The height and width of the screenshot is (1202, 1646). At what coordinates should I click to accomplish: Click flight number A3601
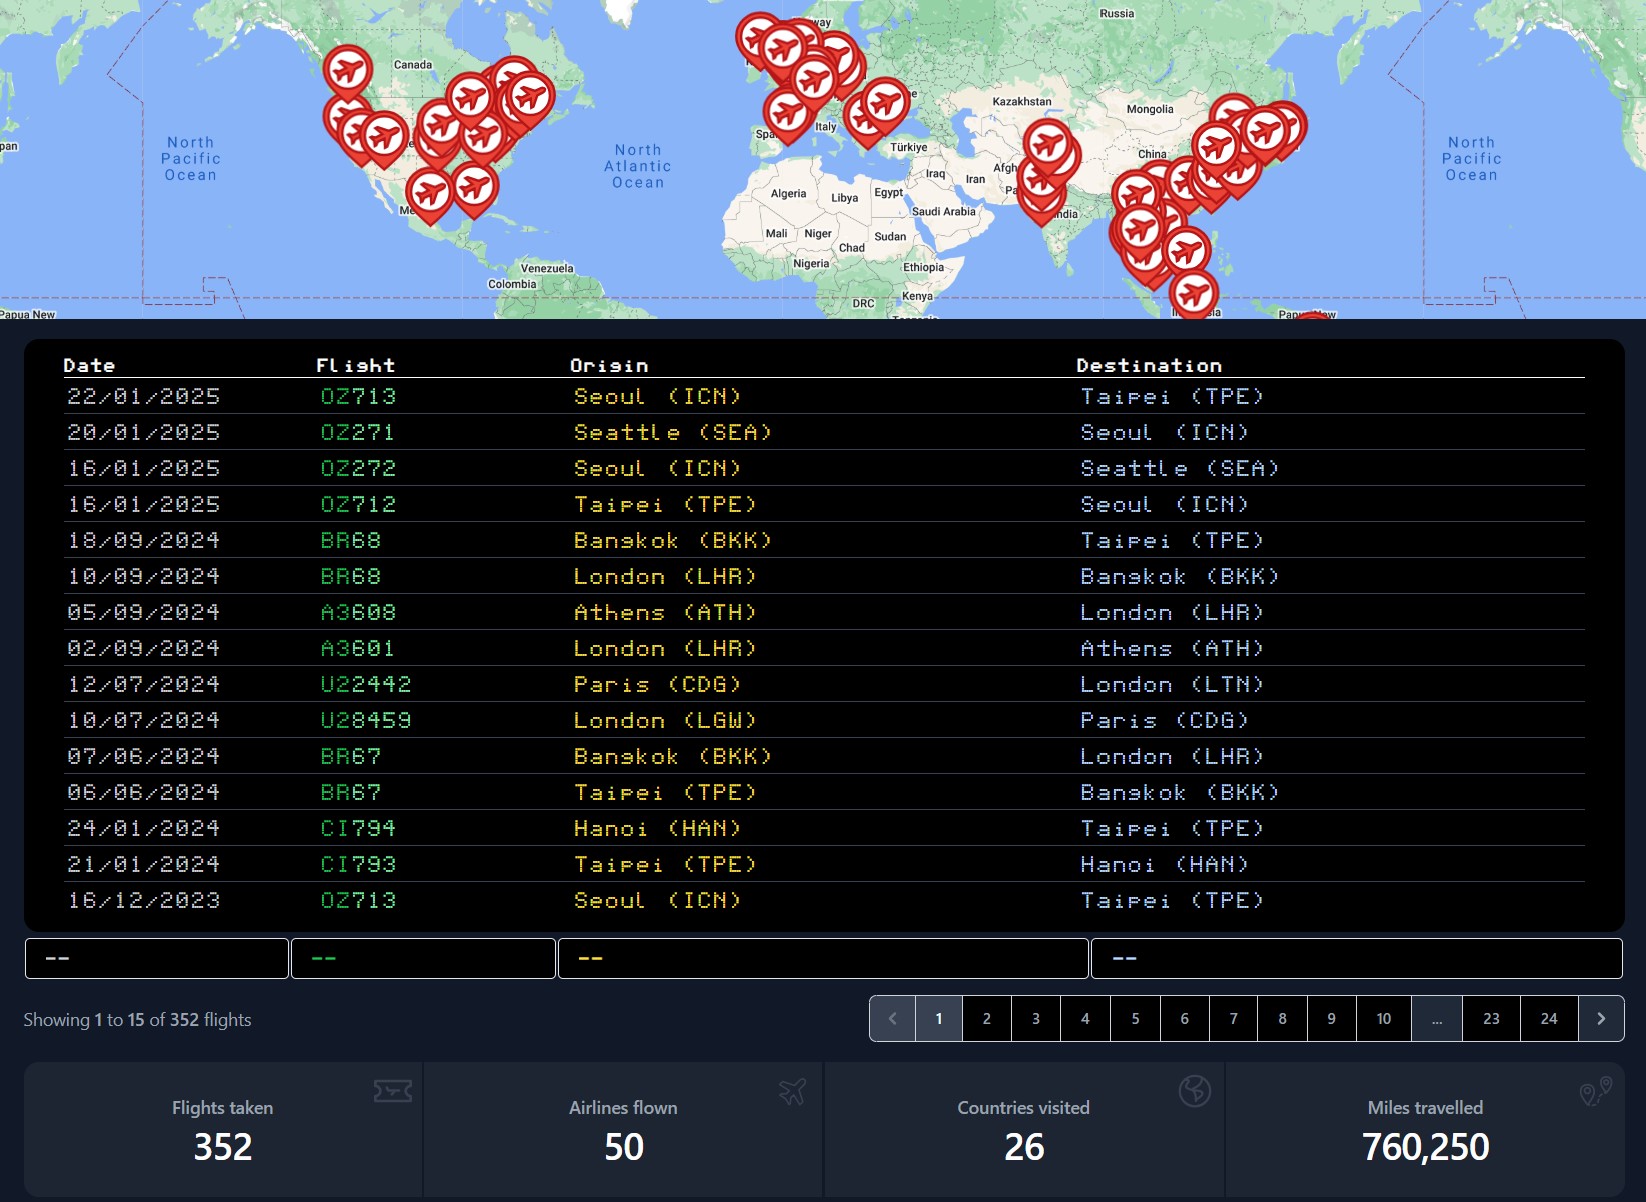tap(357, 648)
